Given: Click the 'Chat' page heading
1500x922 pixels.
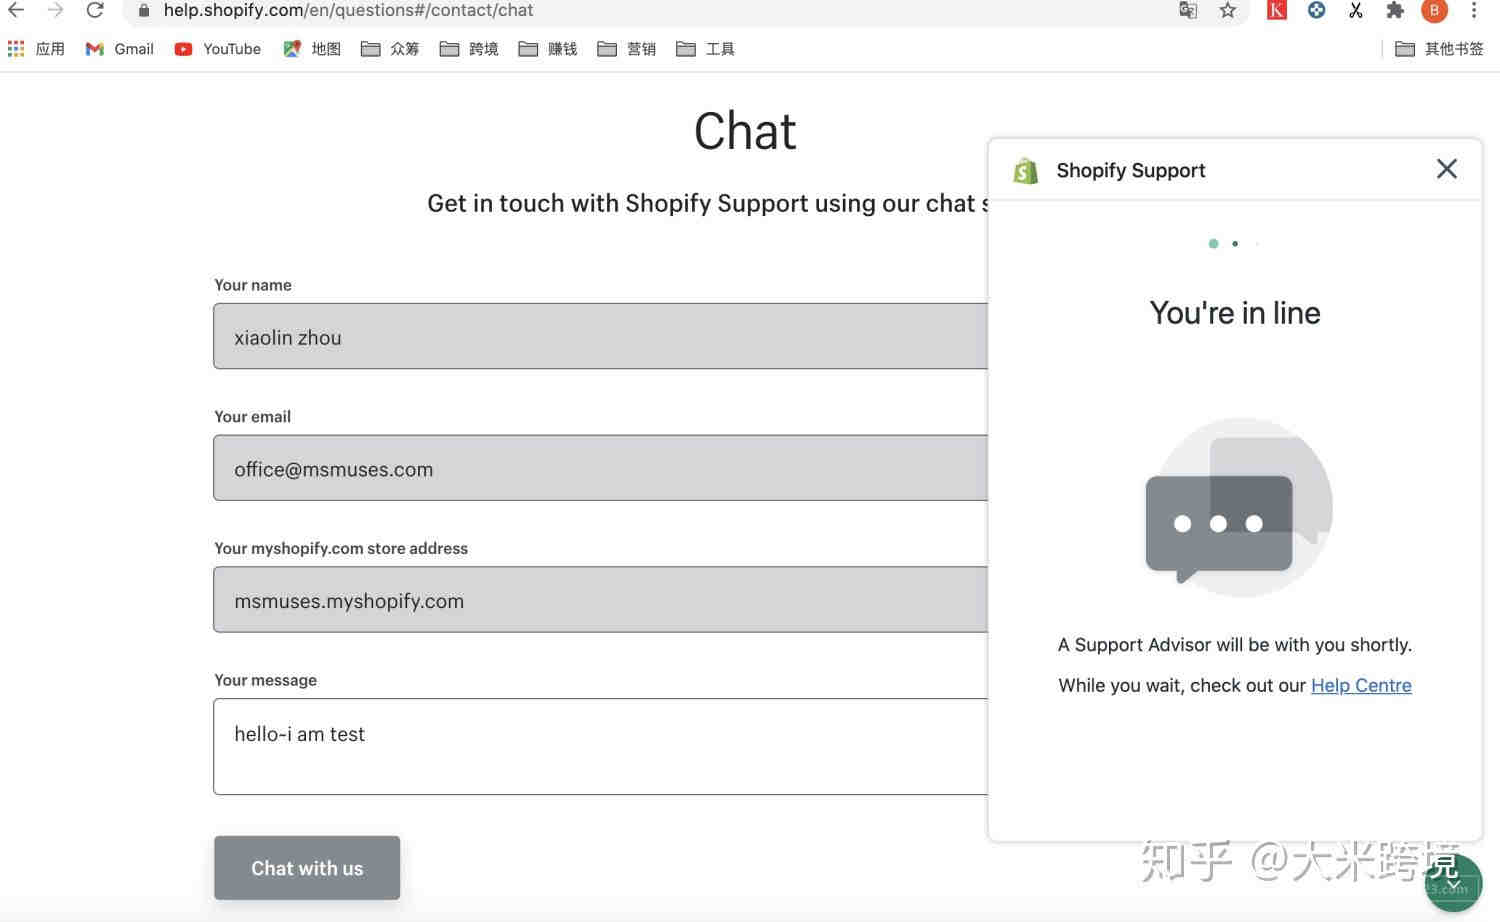Looking at the screenshot, I should pyautogui.click(x=745, y=131).
